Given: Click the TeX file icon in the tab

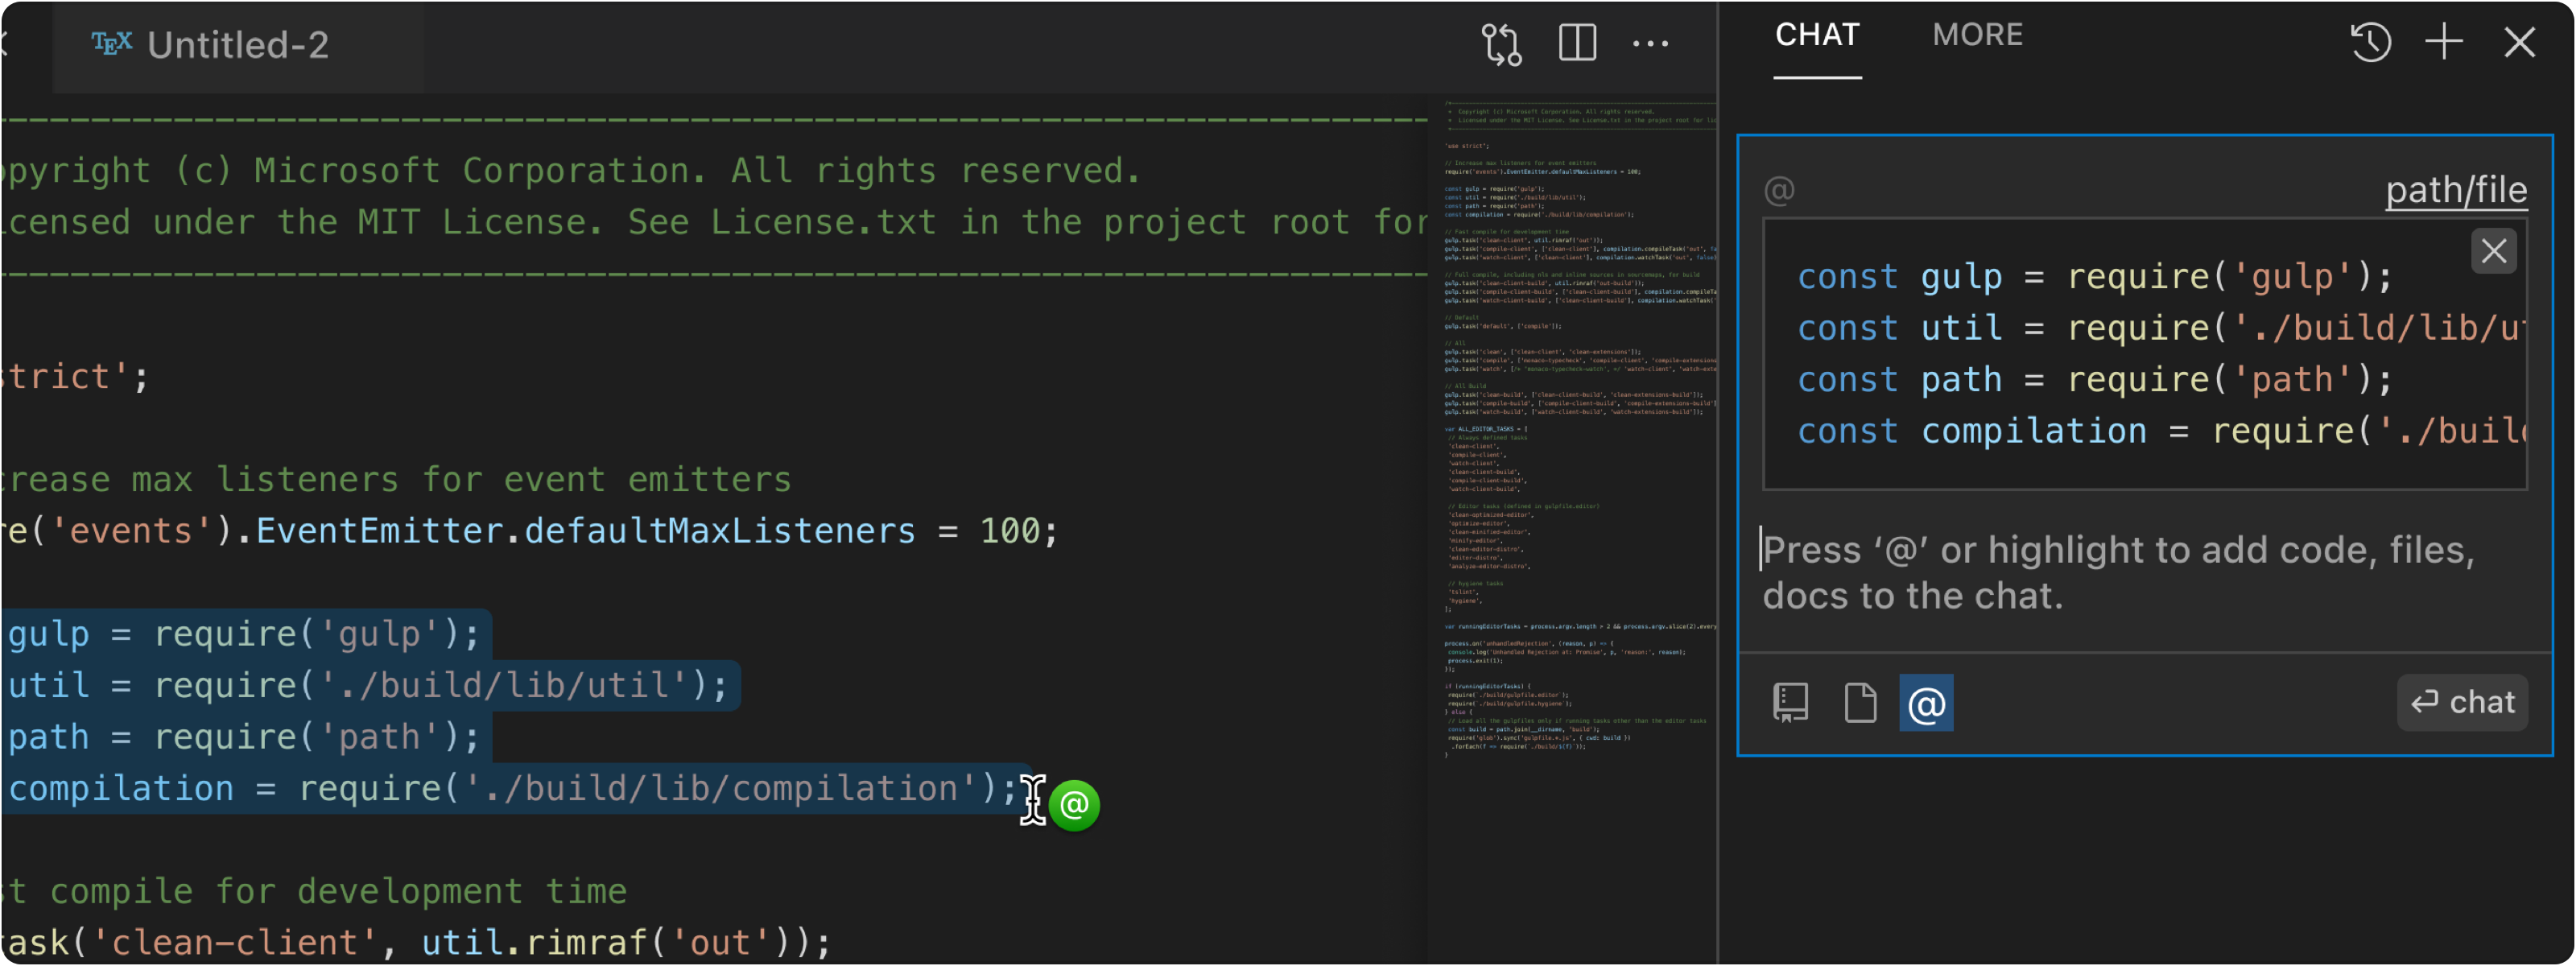Looking at the screenshot, I should [112, 44].
